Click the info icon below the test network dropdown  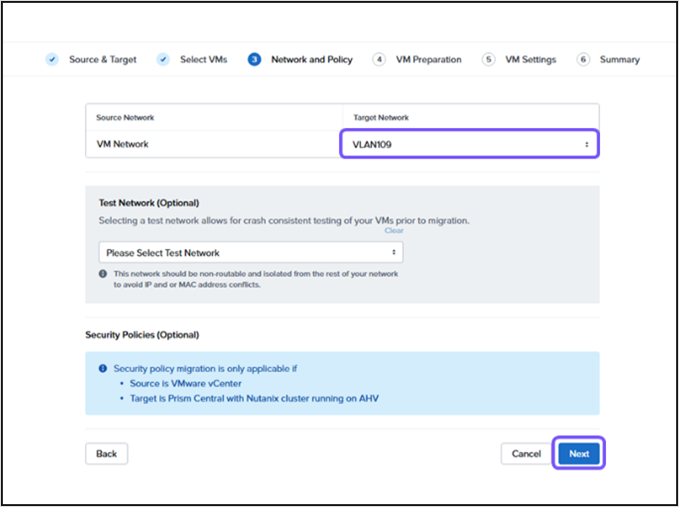point(103,273)
